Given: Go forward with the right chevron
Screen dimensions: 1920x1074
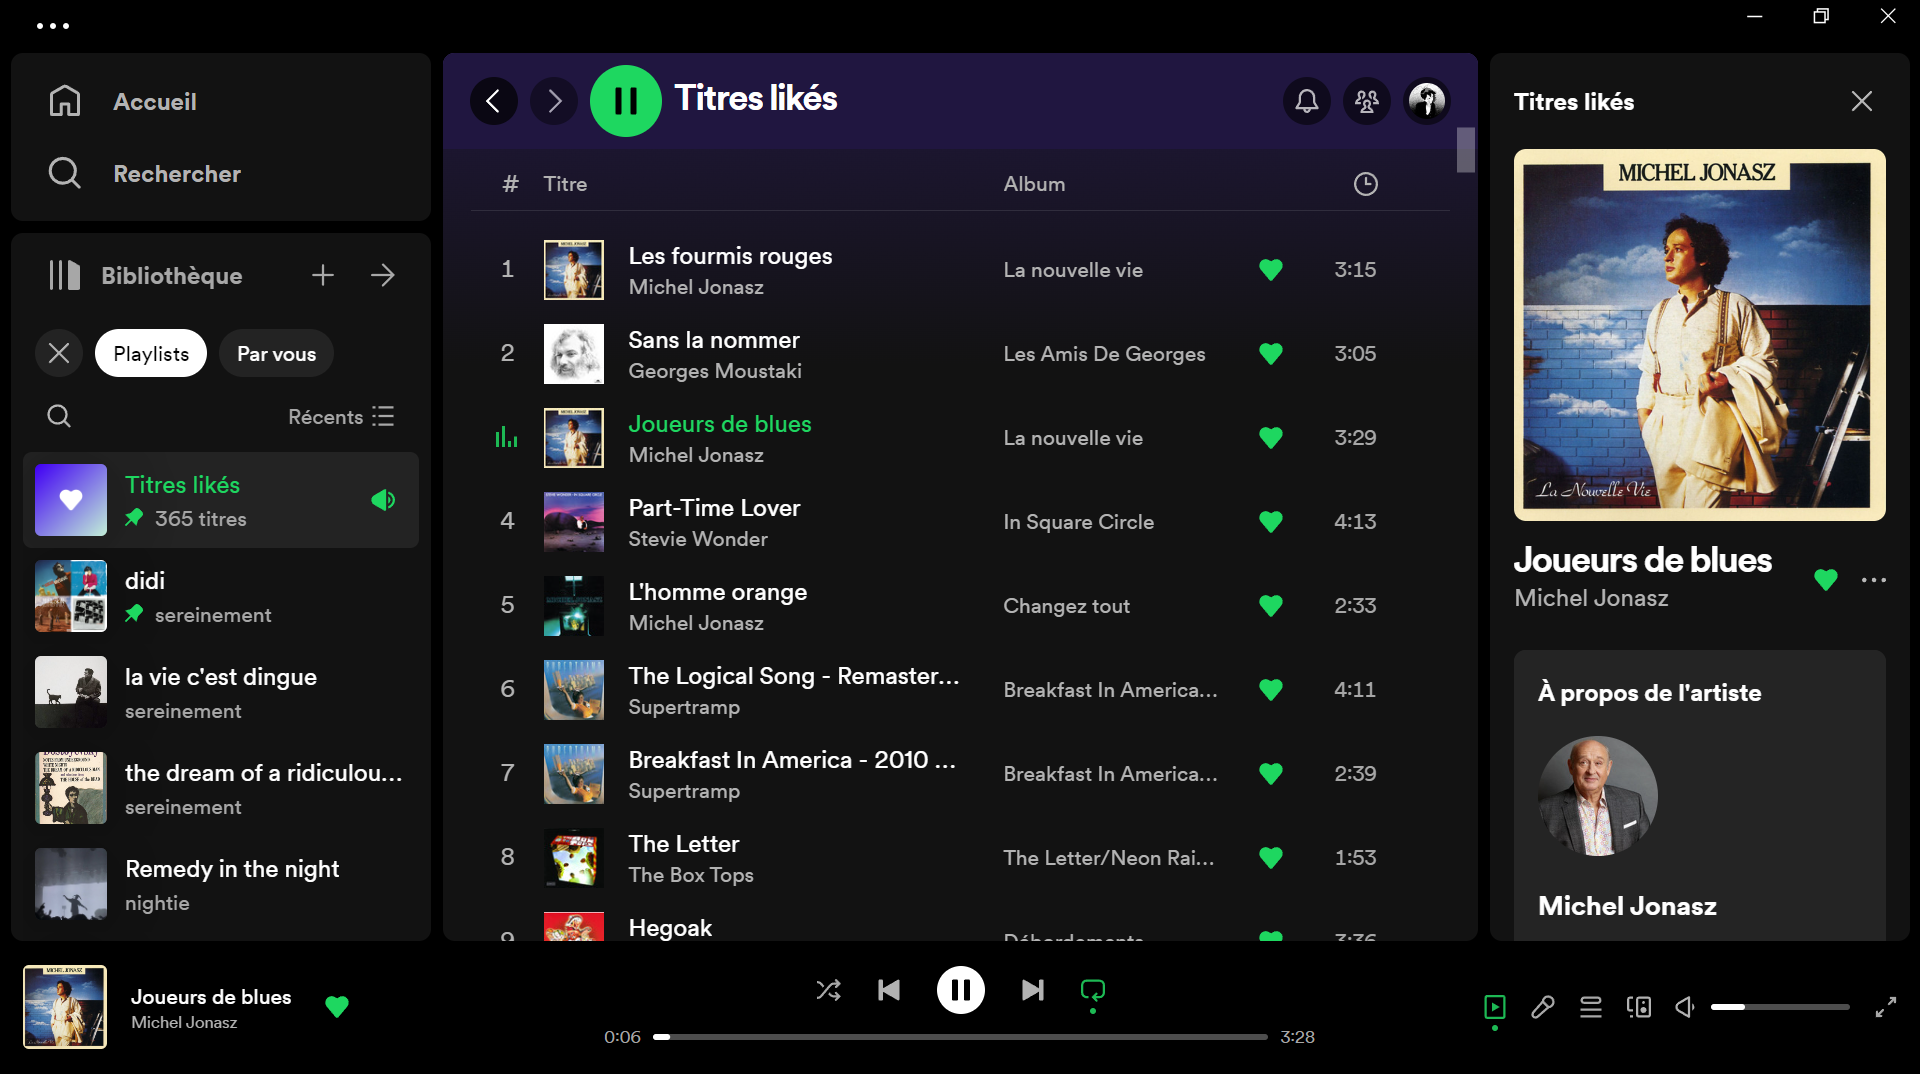Looking at the screenshot, I should click(554, 101).
